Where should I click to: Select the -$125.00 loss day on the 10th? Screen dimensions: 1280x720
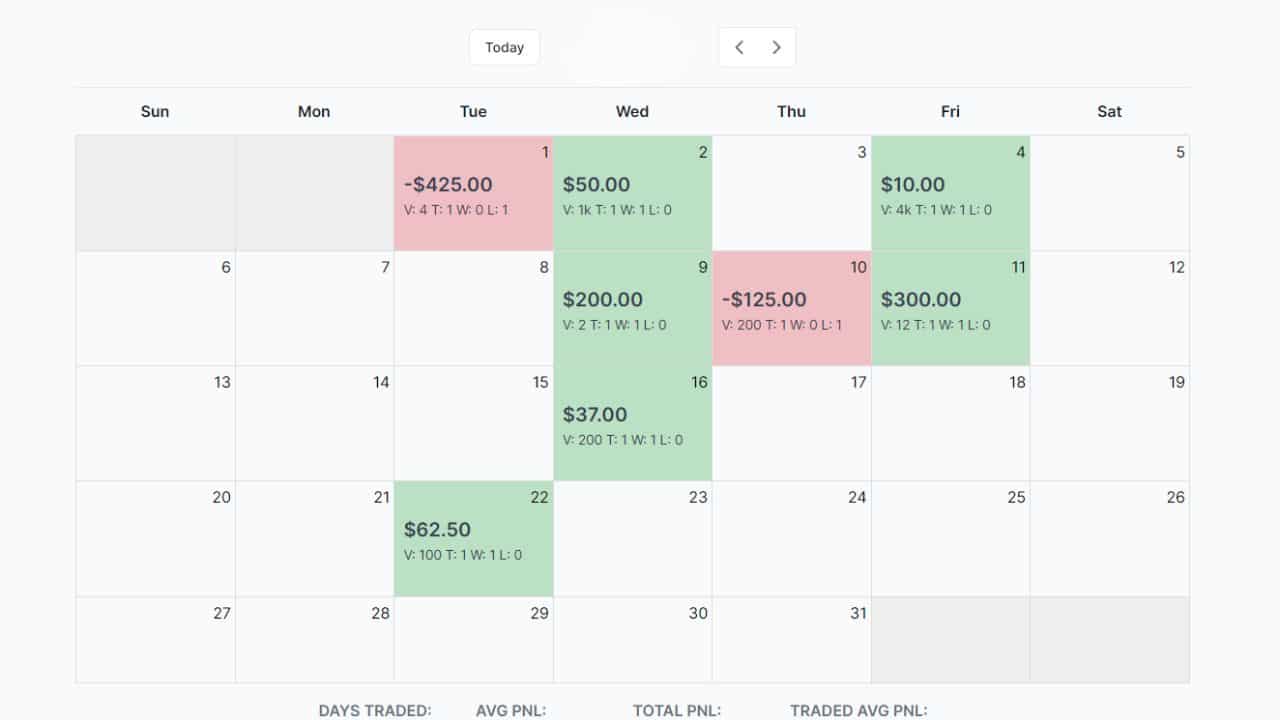tap(791, 308)
